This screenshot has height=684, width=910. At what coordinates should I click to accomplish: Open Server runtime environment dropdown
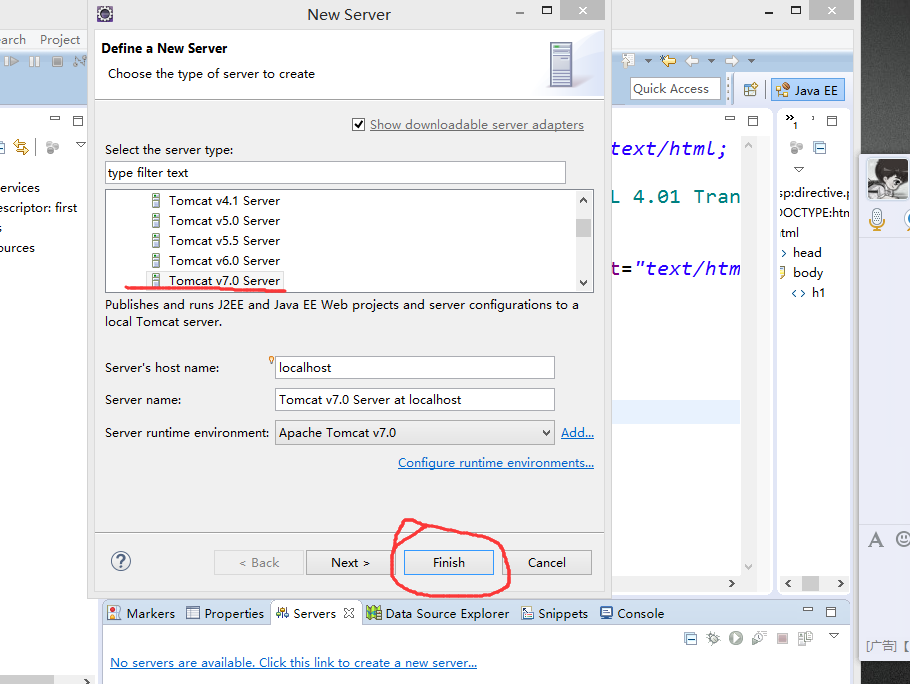(x=414, y=433)
